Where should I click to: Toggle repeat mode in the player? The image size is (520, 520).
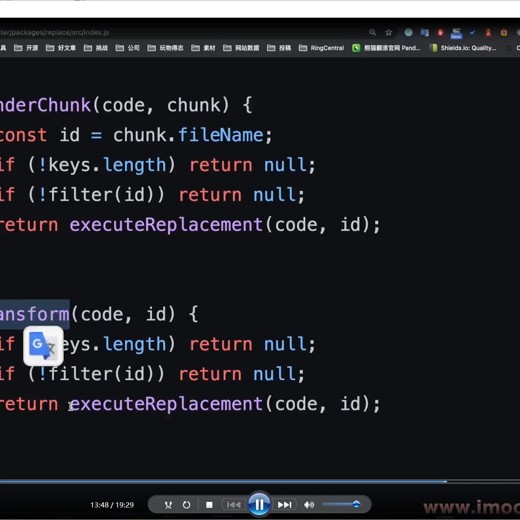coord(186,505)
